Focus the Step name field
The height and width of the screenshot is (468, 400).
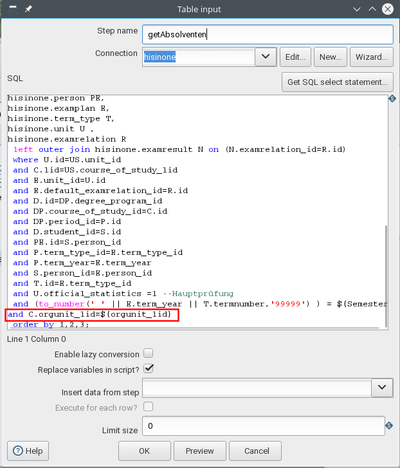268,34
